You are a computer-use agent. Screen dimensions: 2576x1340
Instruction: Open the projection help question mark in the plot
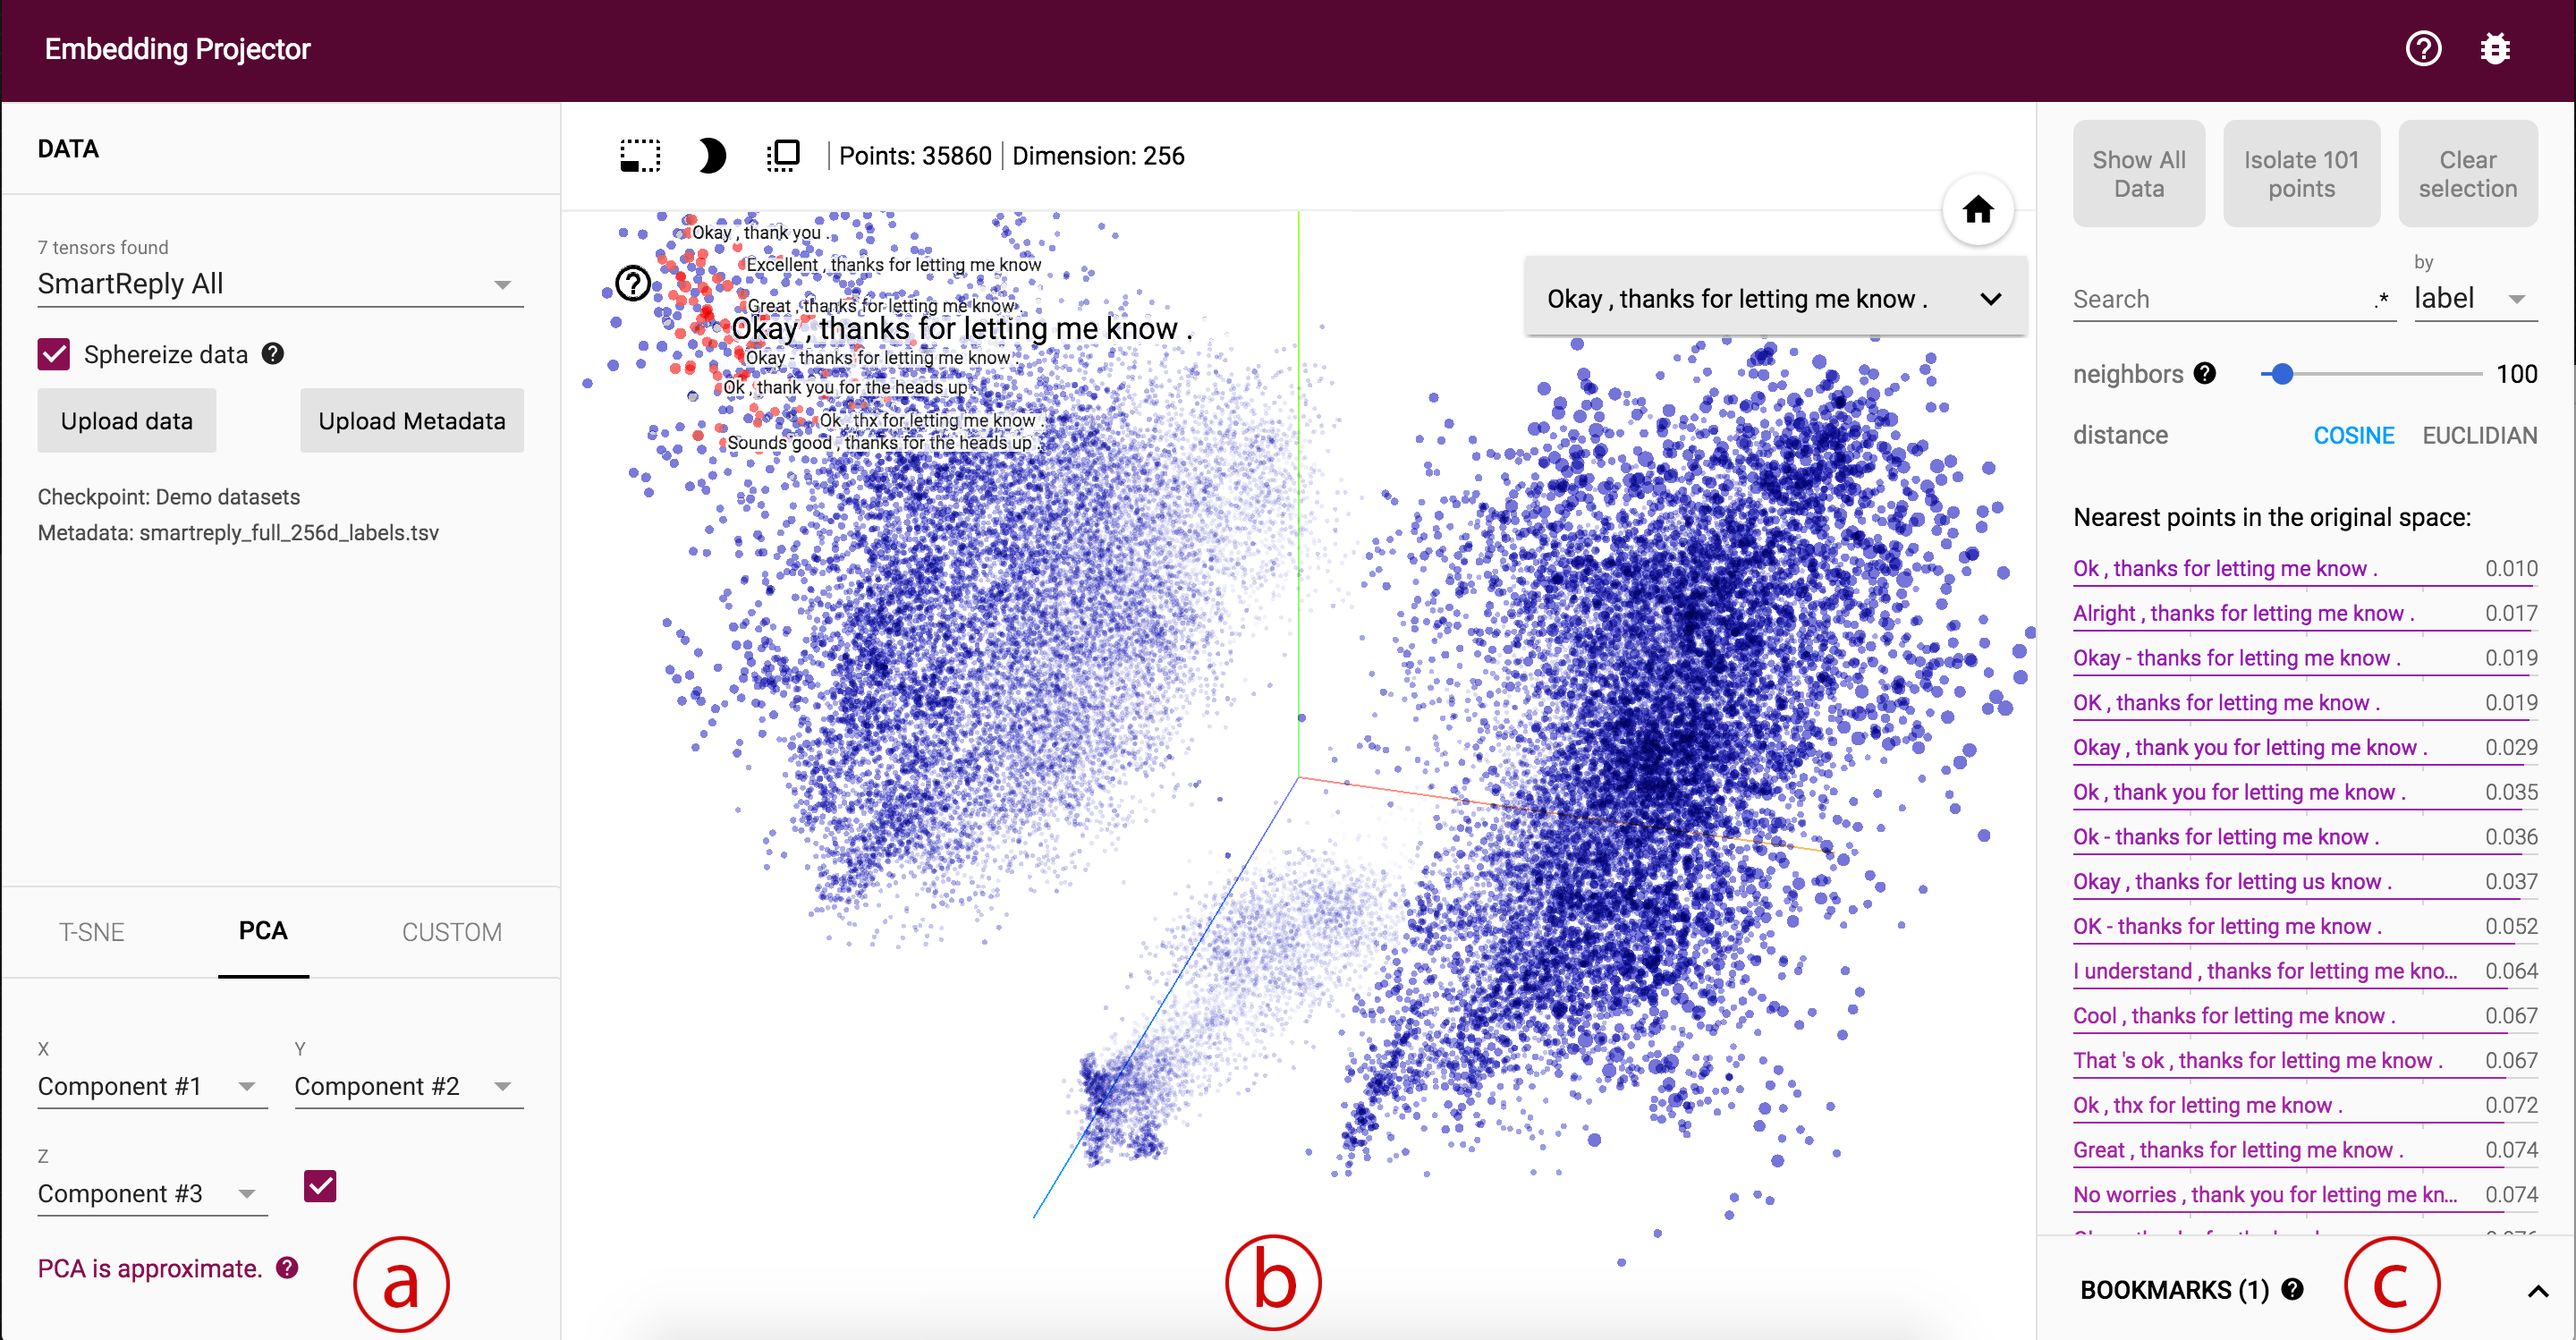click(632, 283)
